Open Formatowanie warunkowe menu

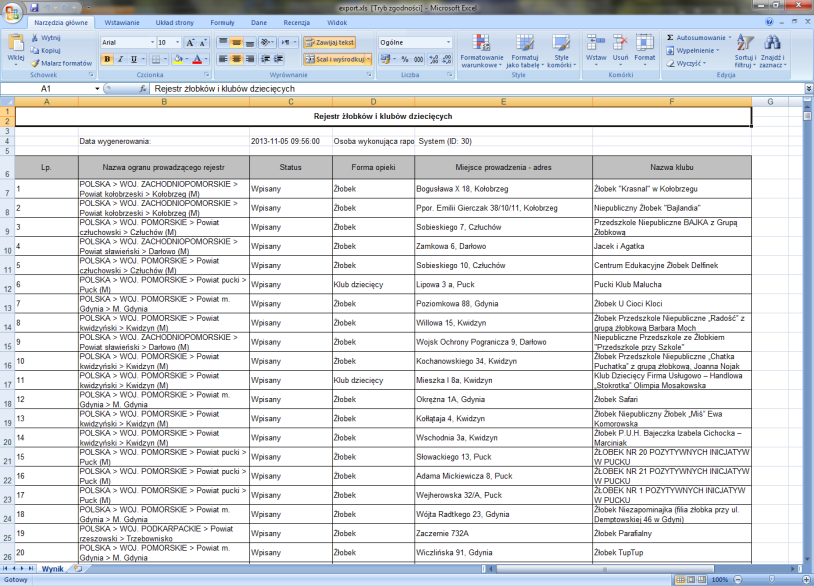tap(482, 51)
